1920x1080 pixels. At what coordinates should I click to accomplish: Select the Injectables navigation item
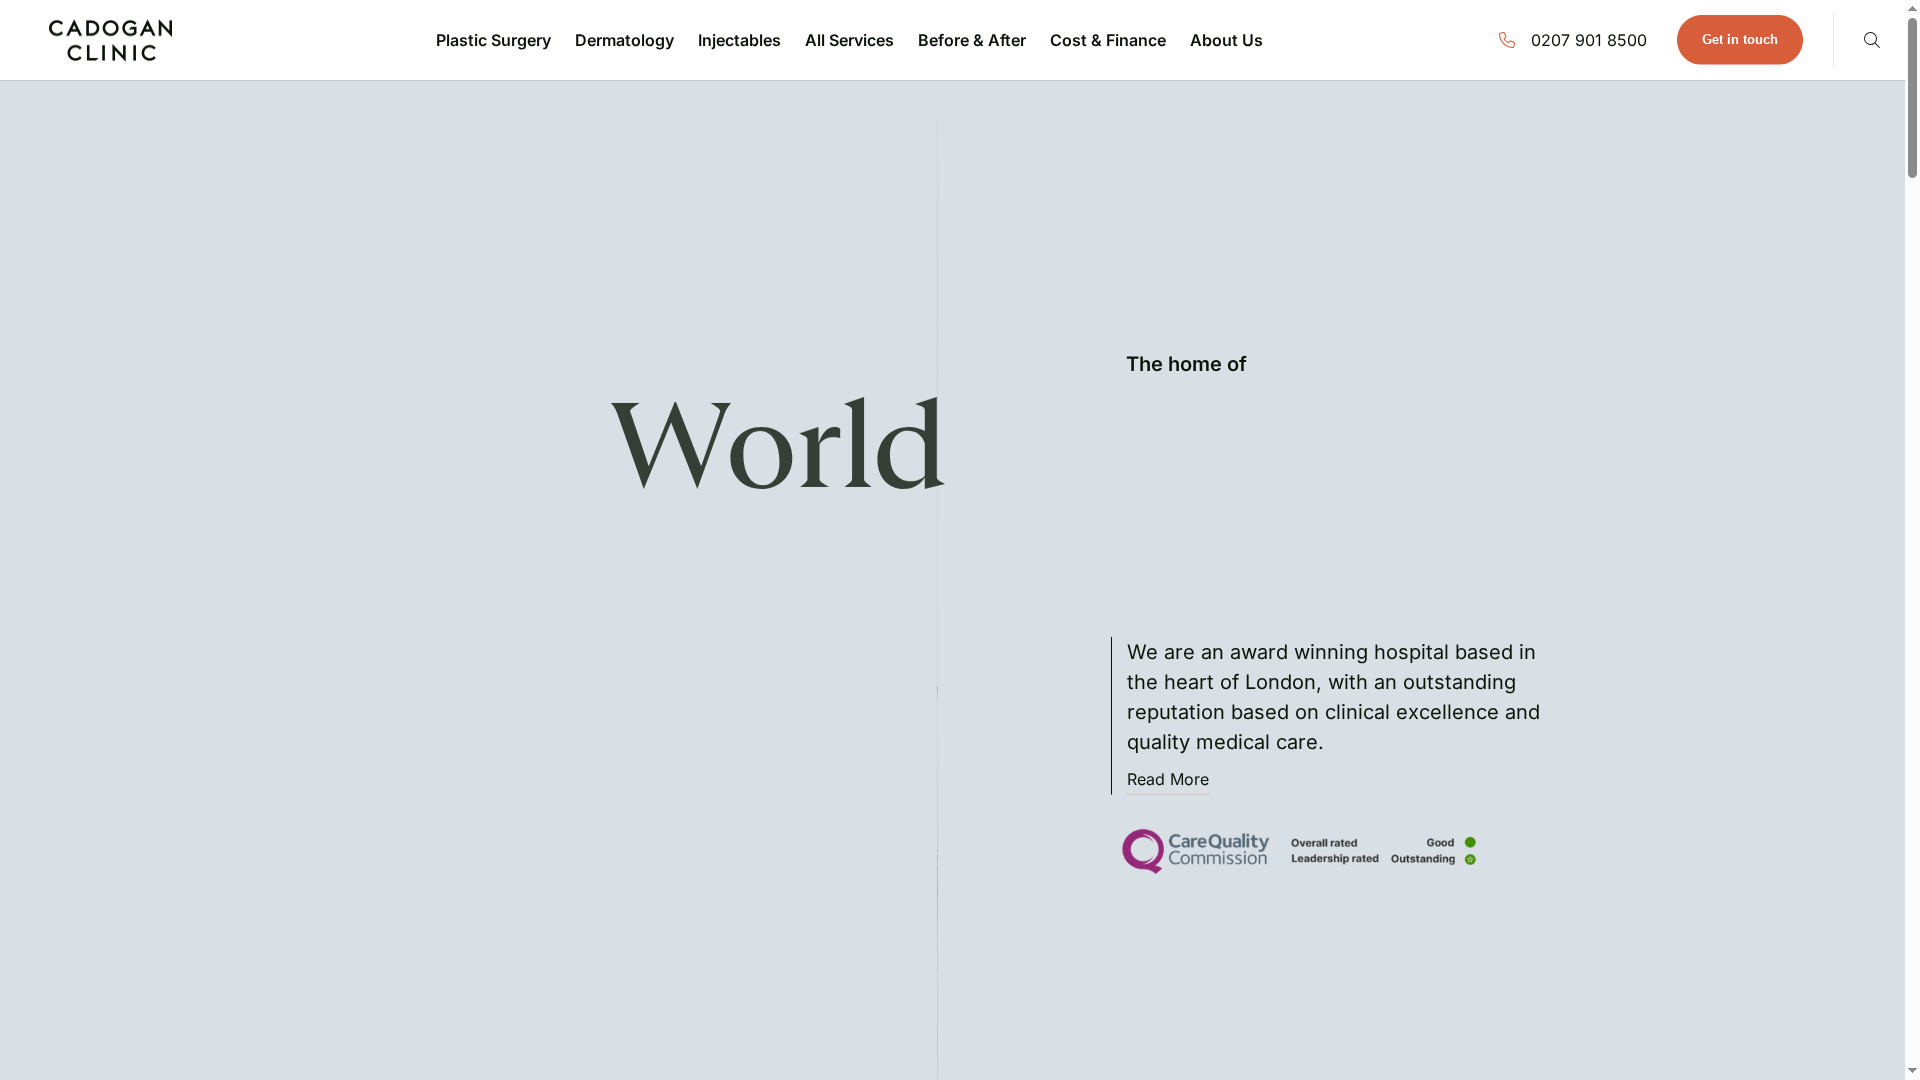tap(739, 40)
